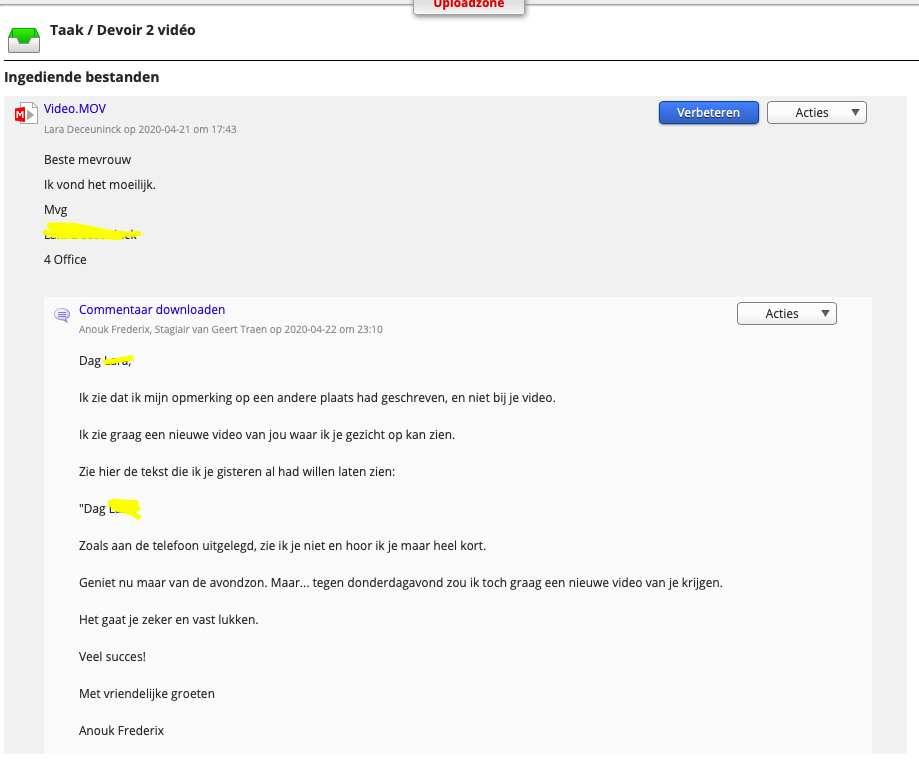Image resolution: width=919 pixels, height=764 pixels.
Task: Expand the Acties dropdown in the comment
Action: click(x=786, y=314)
